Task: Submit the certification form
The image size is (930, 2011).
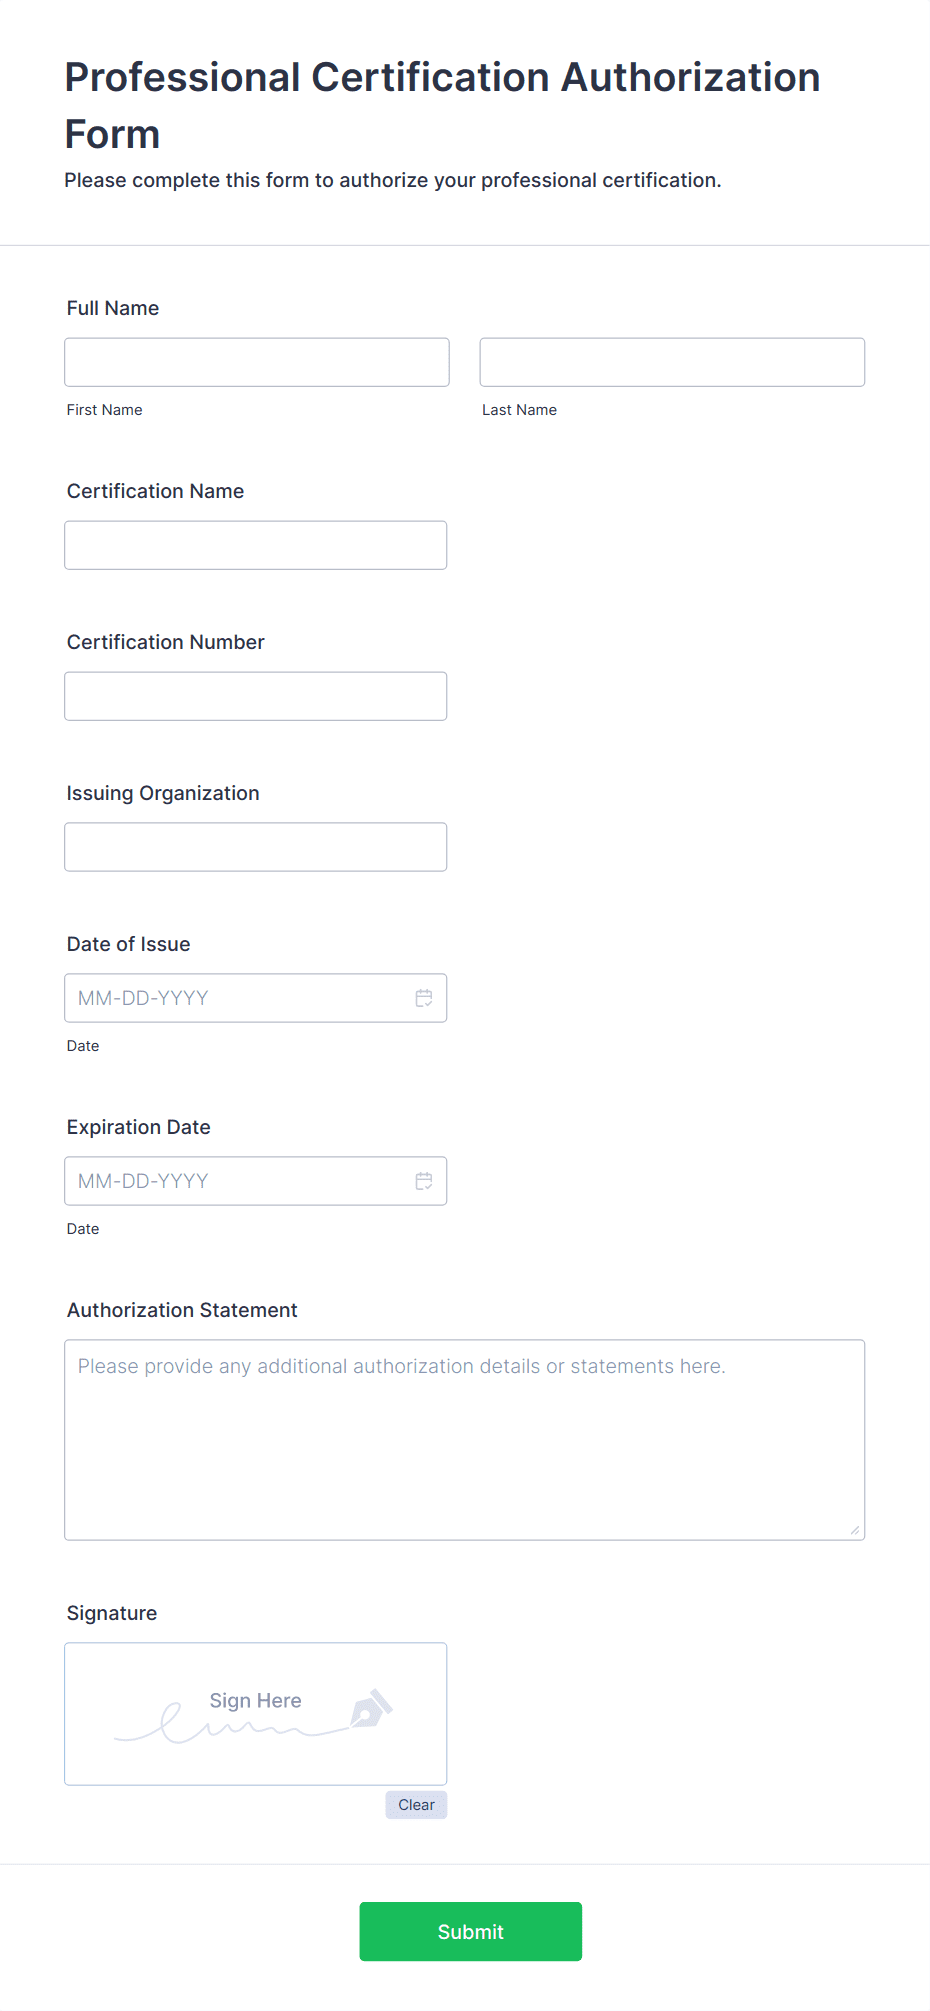Action: click(x=471, y=1932)
